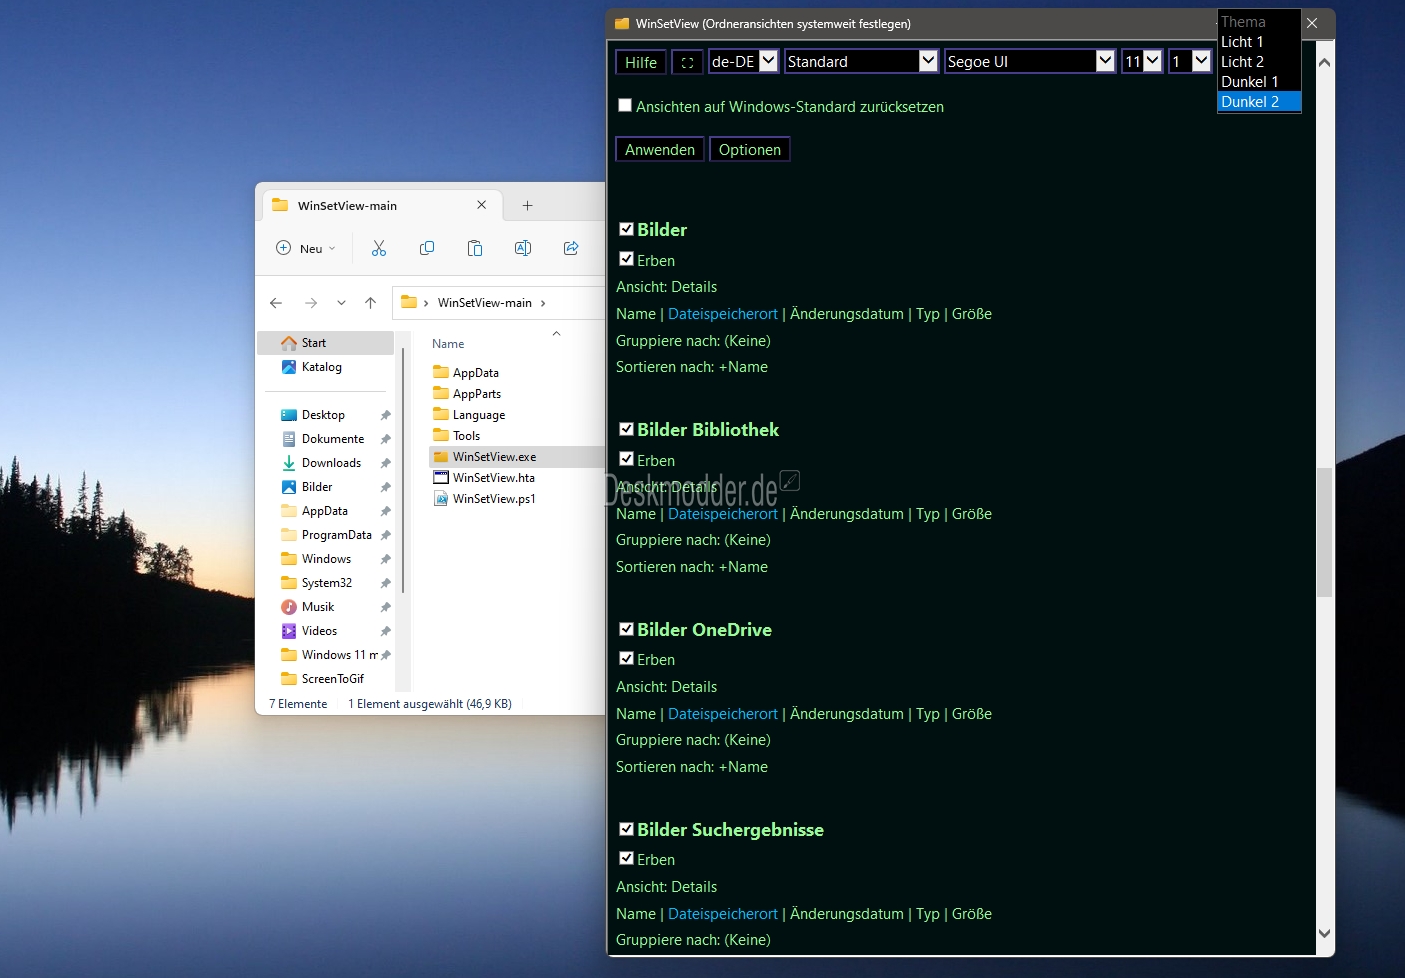1405x978 pixels.
Task: Open the Segoe UI font dropdown
Action: pos(1030,61)
